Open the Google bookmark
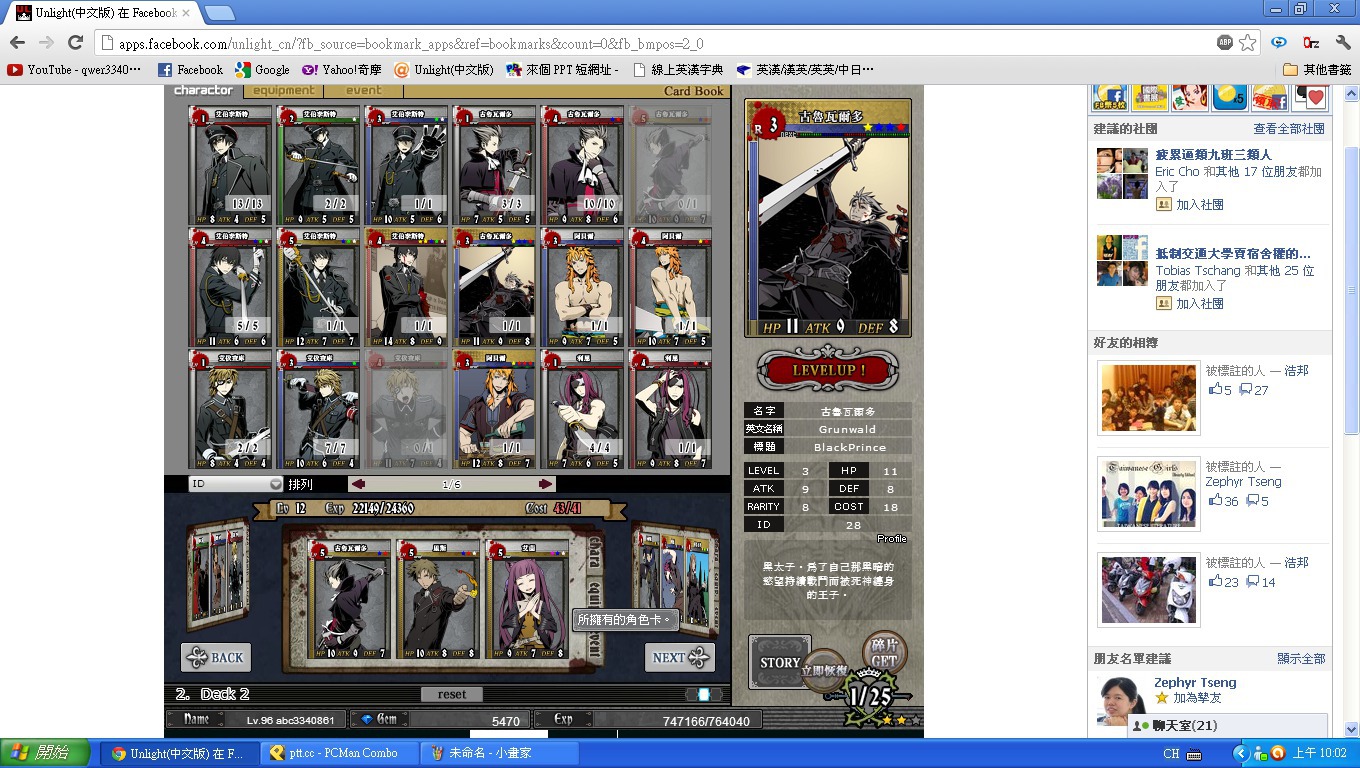This screenshot has width=1360, height=768. tap(262, 70)
